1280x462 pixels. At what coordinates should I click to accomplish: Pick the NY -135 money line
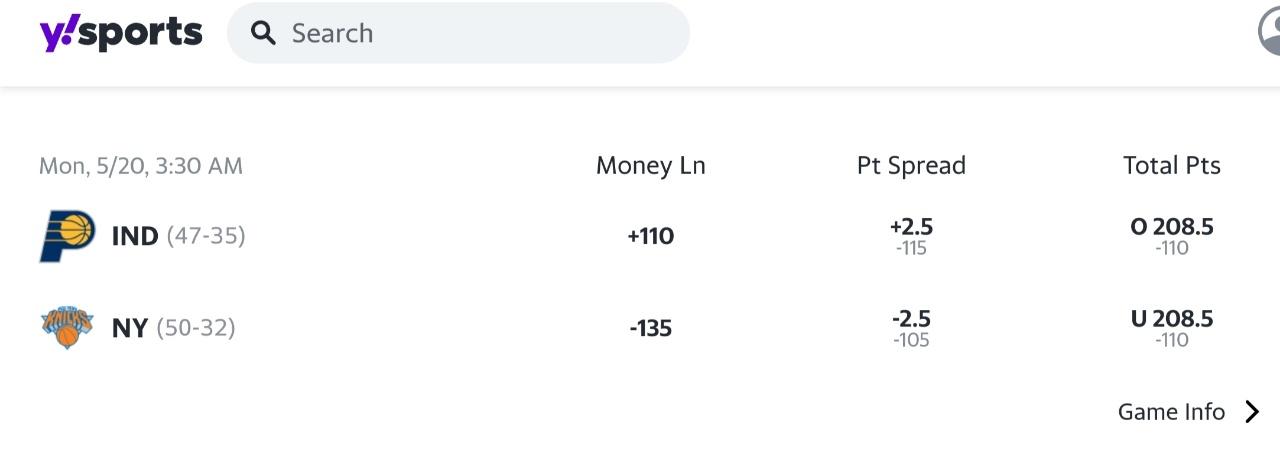click(651, 328)
